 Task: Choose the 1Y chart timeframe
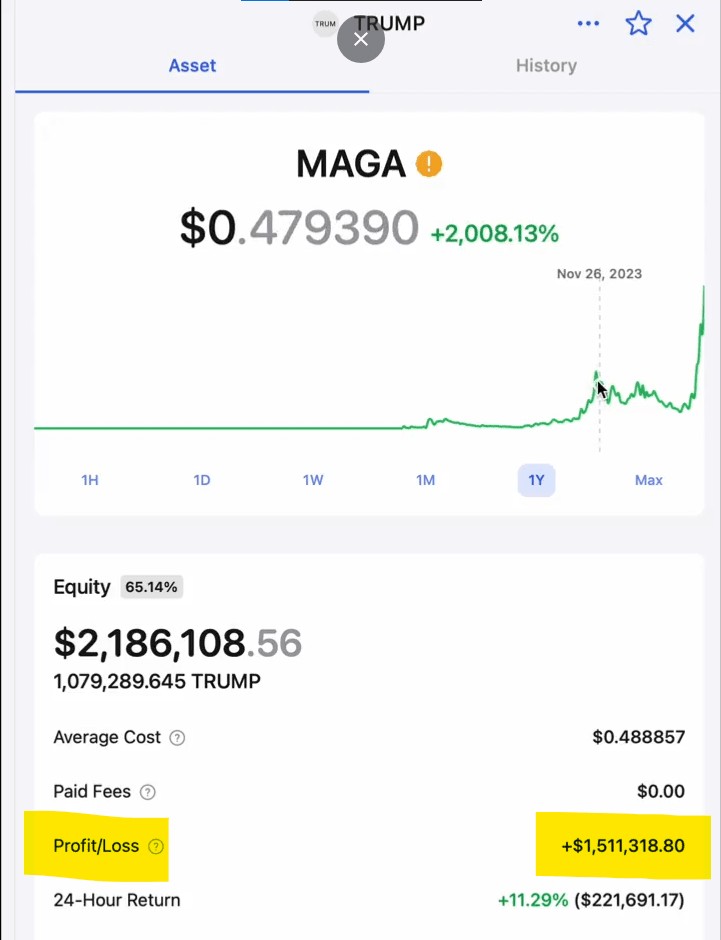pos(536,480)
